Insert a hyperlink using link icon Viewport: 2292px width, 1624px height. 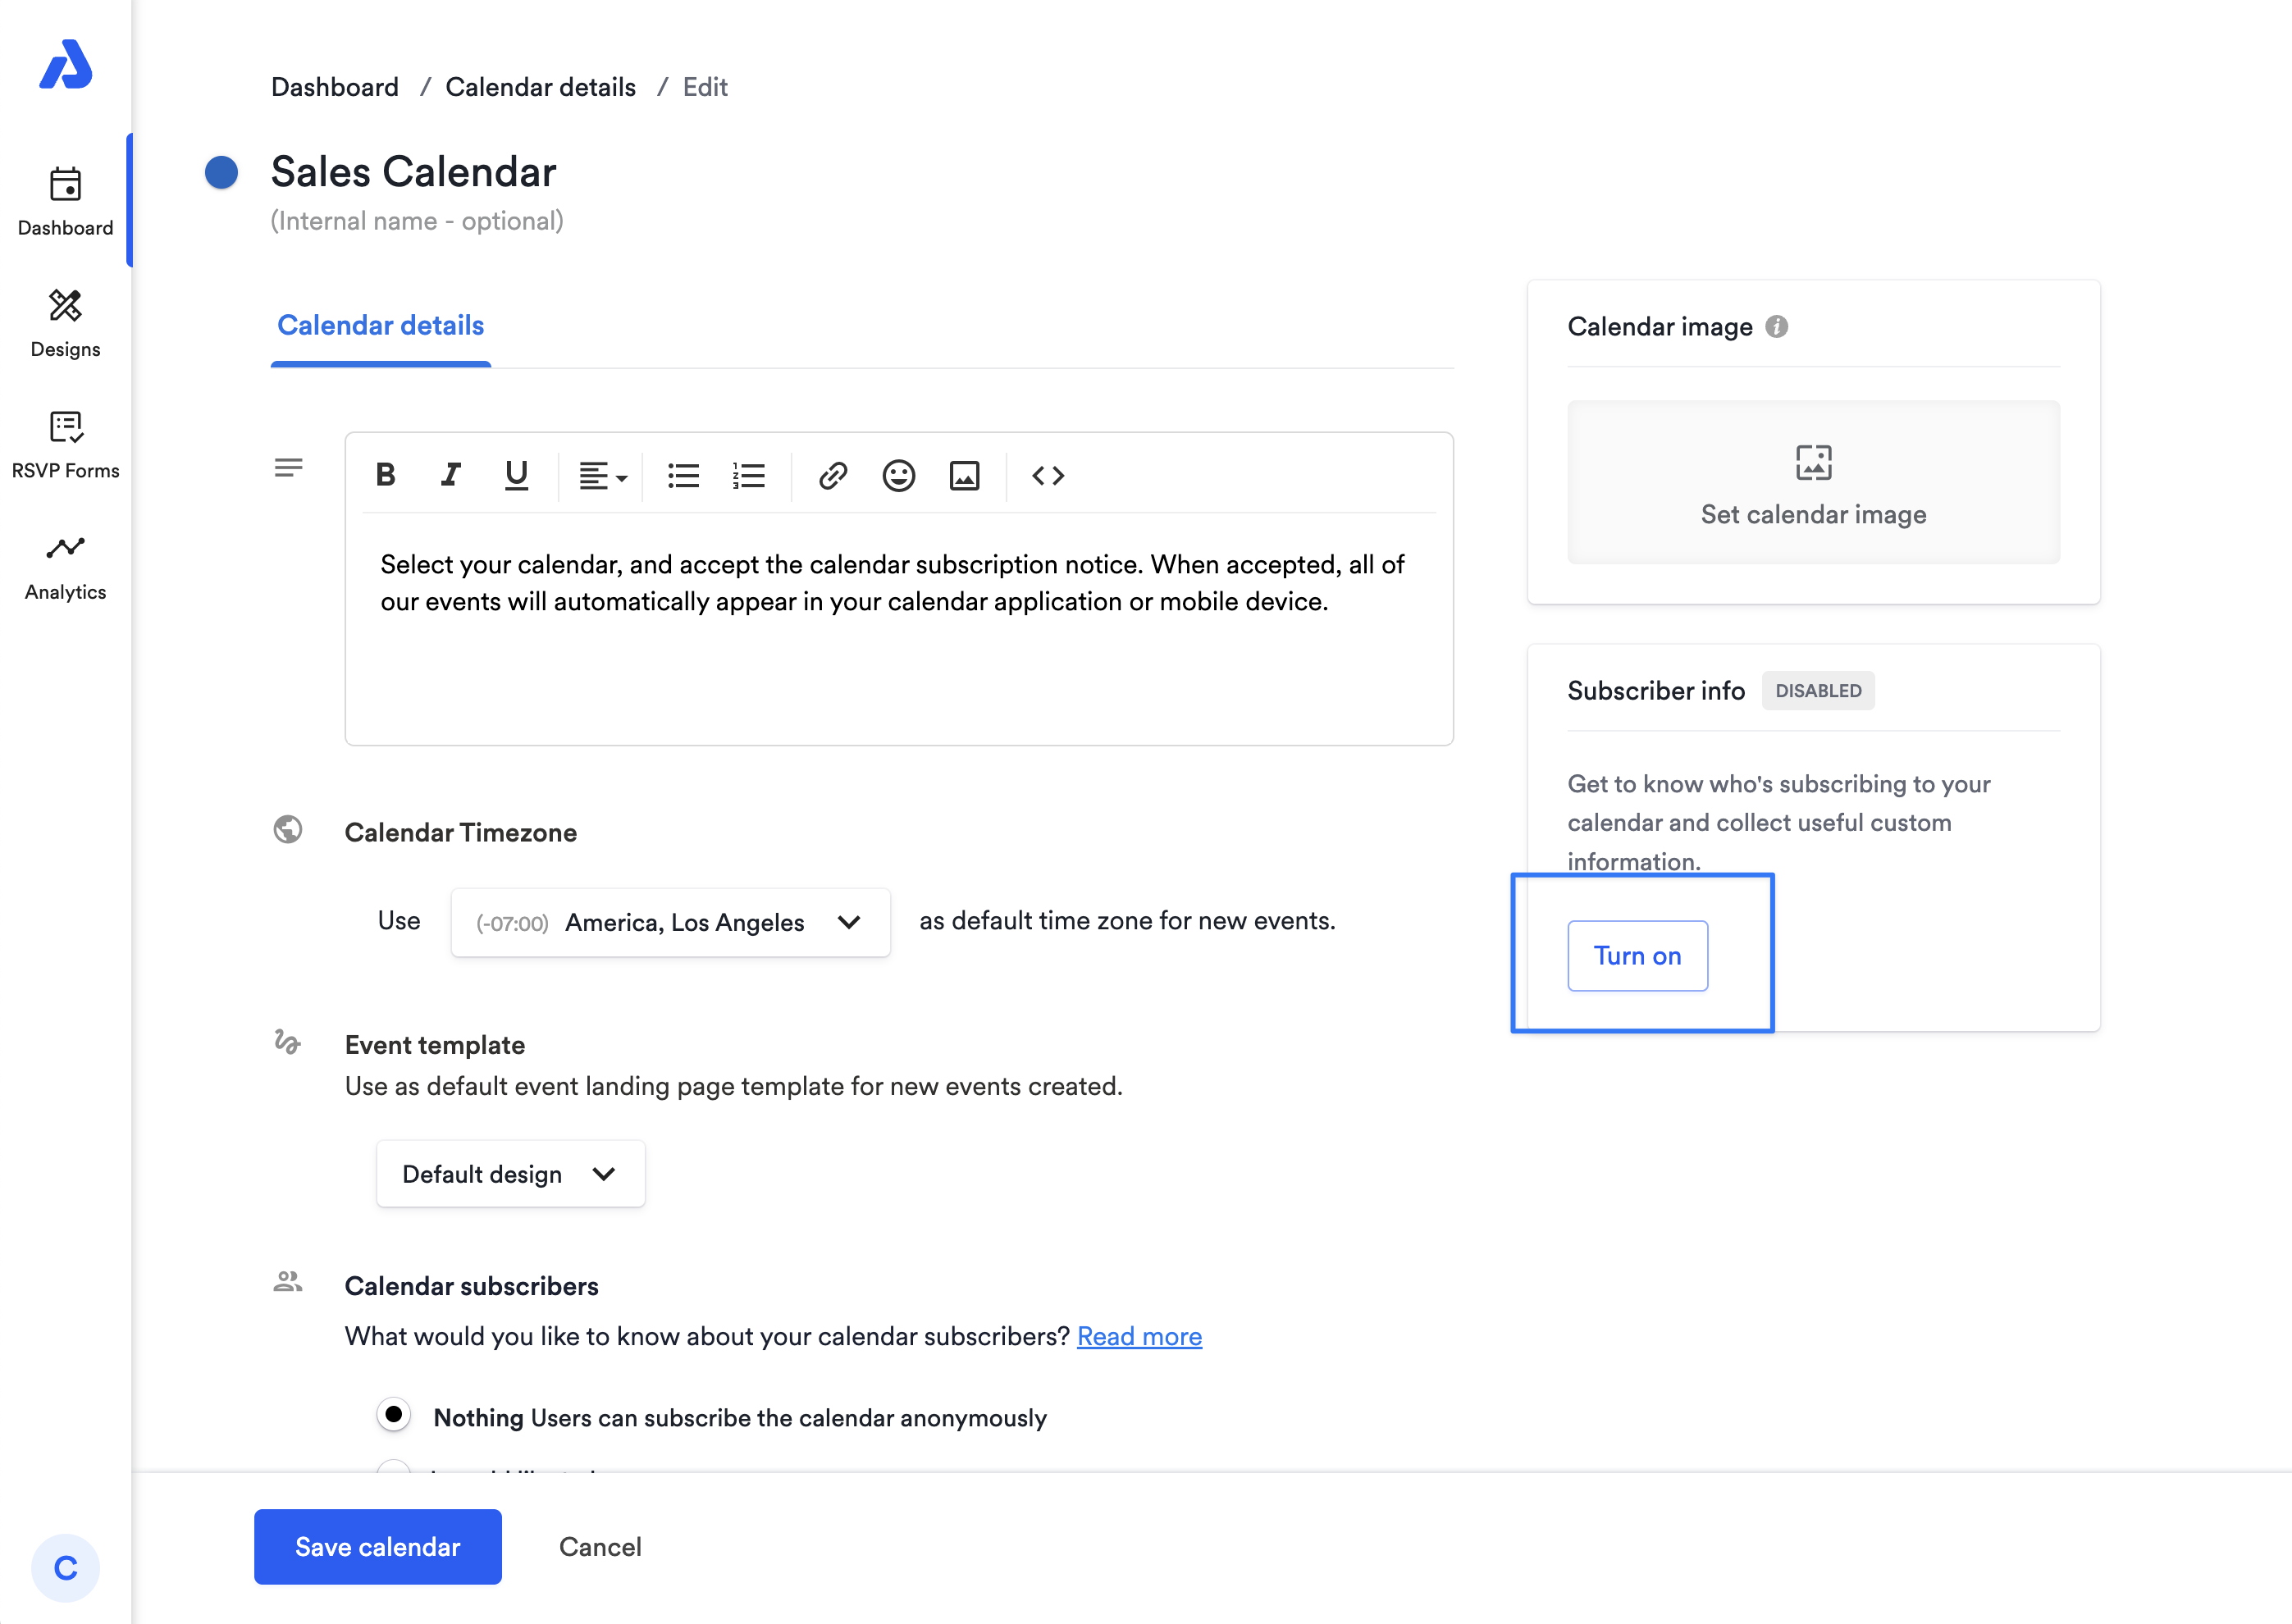[833, 475]
